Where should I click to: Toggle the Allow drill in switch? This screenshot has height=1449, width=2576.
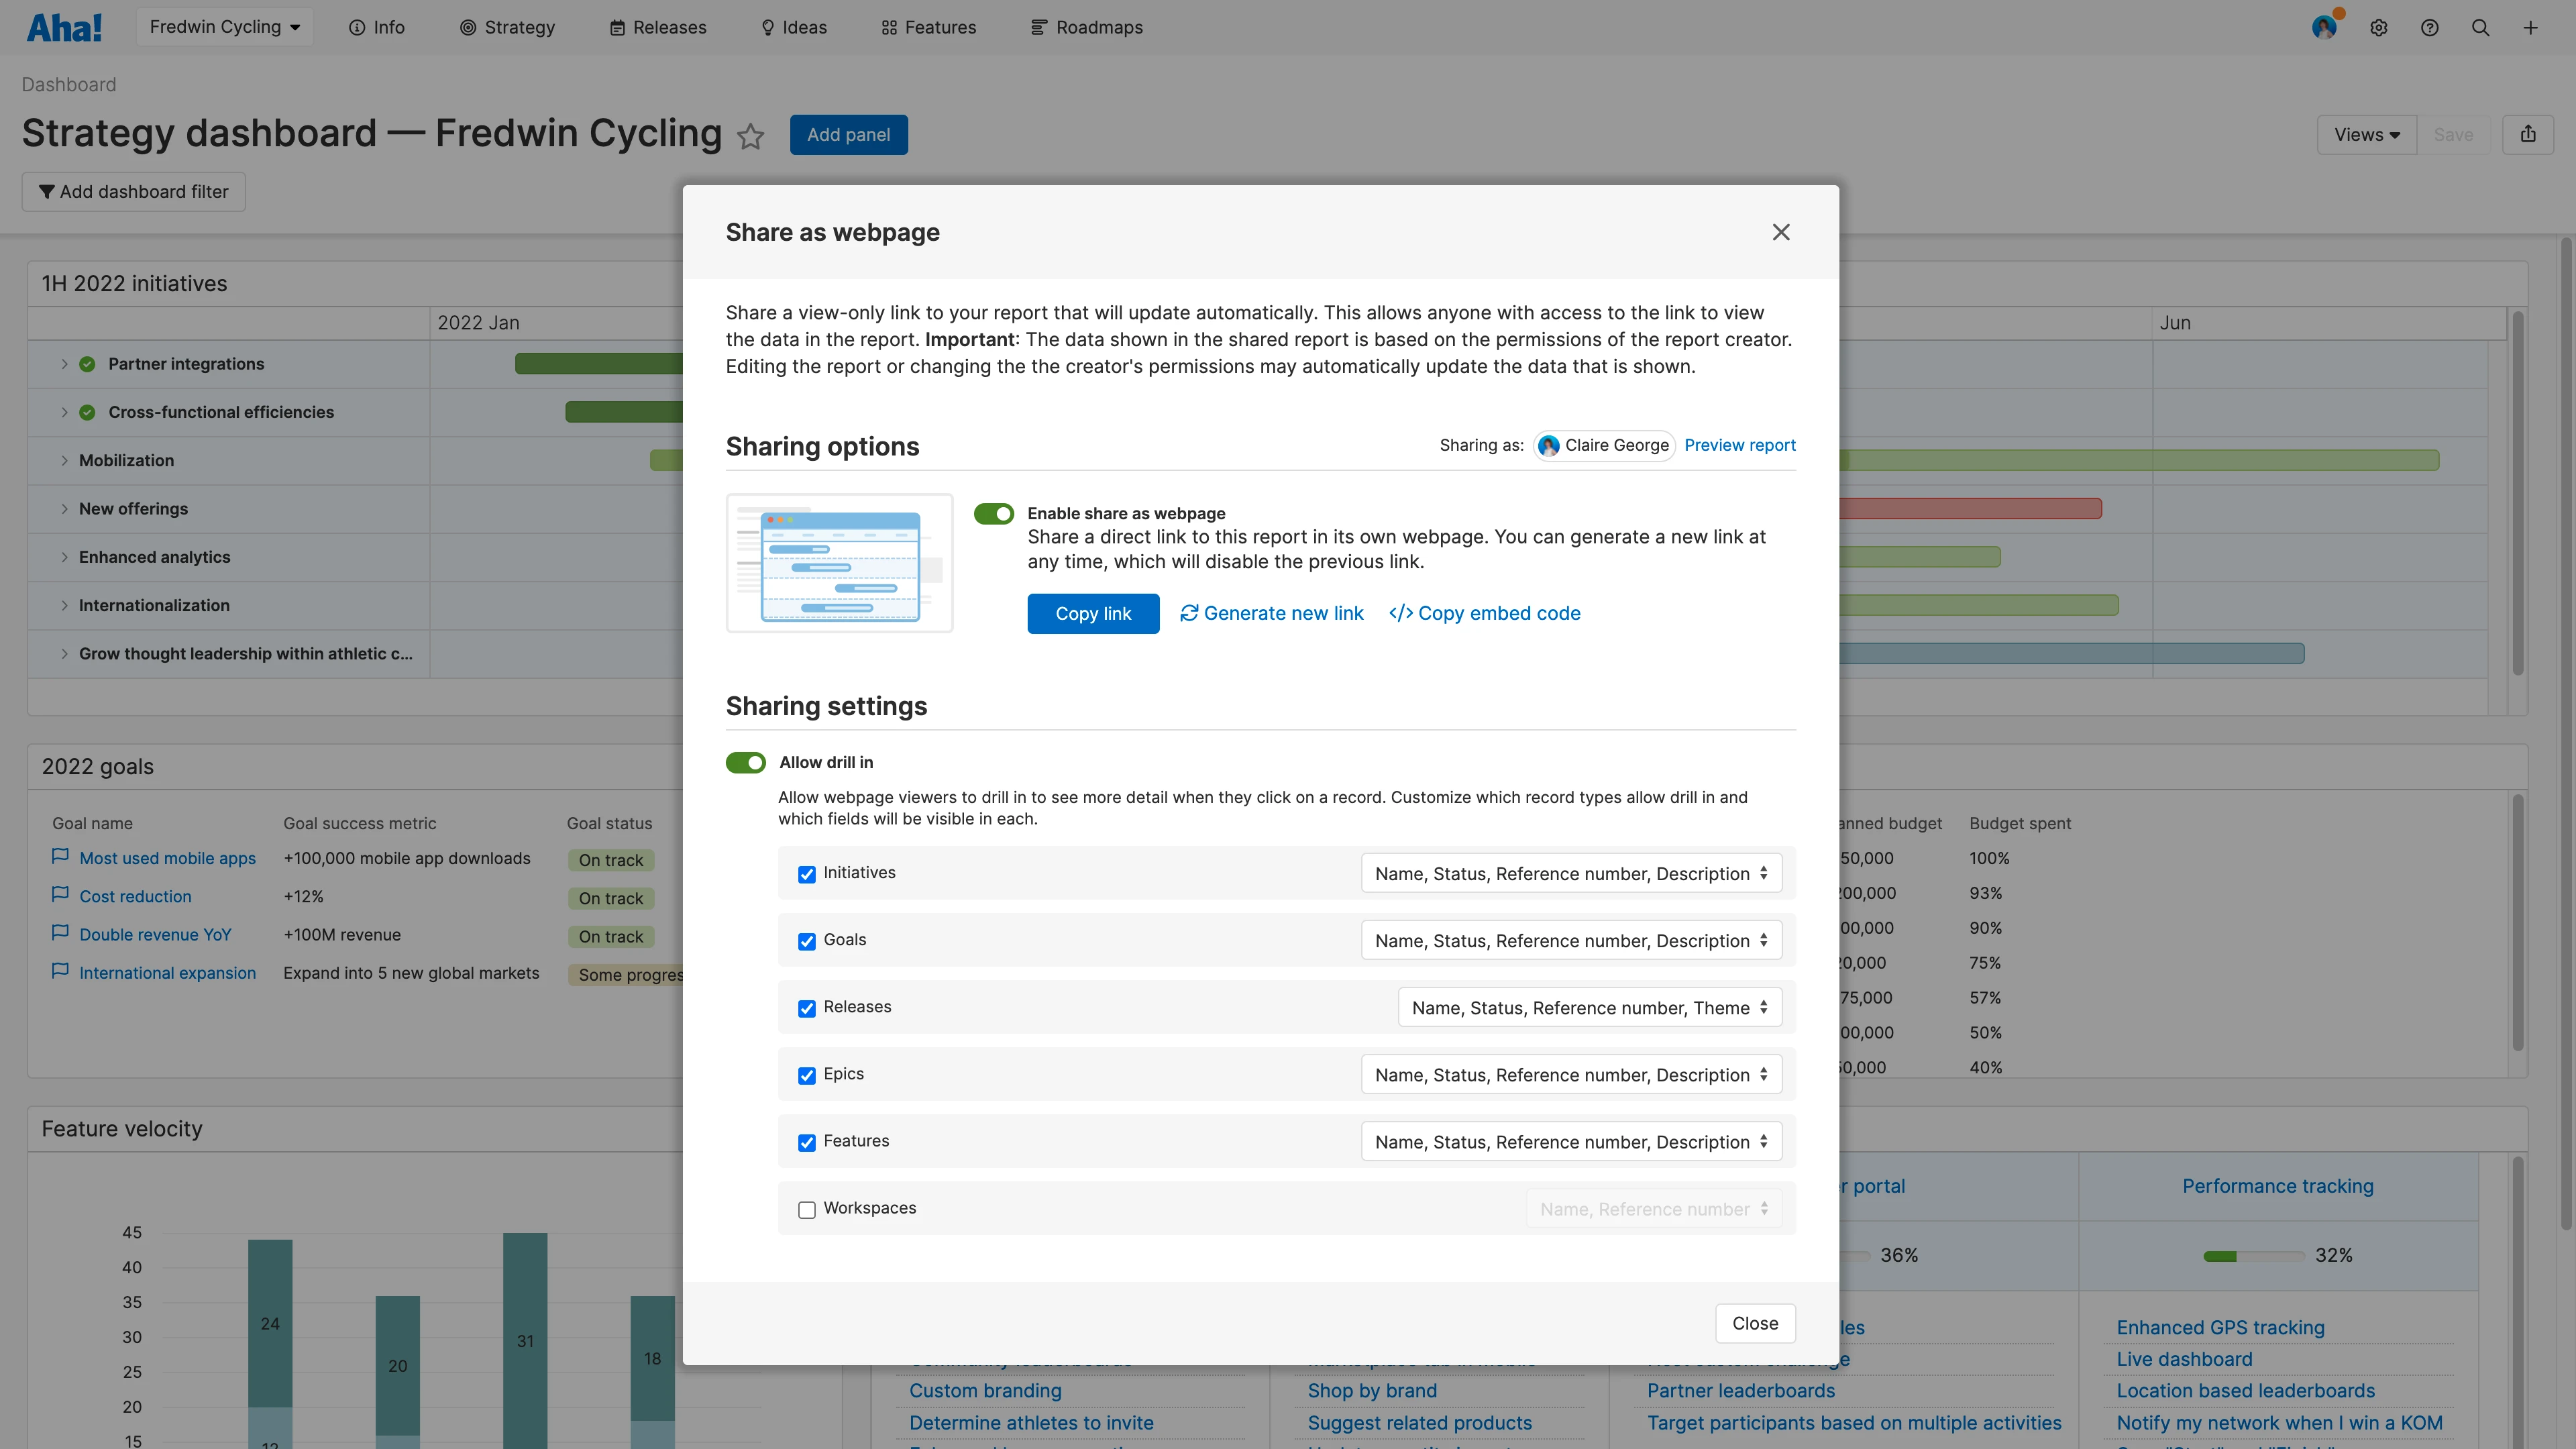(x=745, y=762)
